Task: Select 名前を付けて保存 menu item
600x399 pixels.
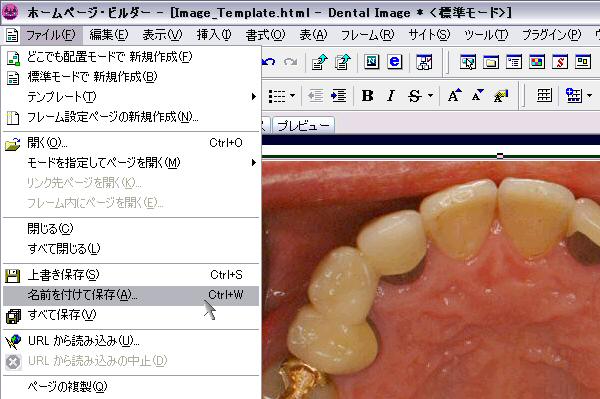Action: point(130,295)
